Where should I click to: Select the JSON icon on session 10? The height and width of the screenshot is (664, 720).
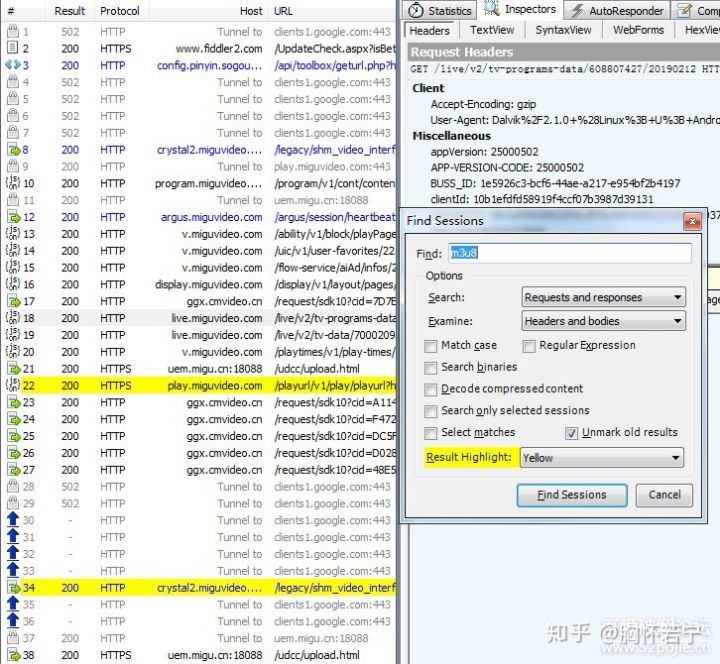click(x=12, y=184)
